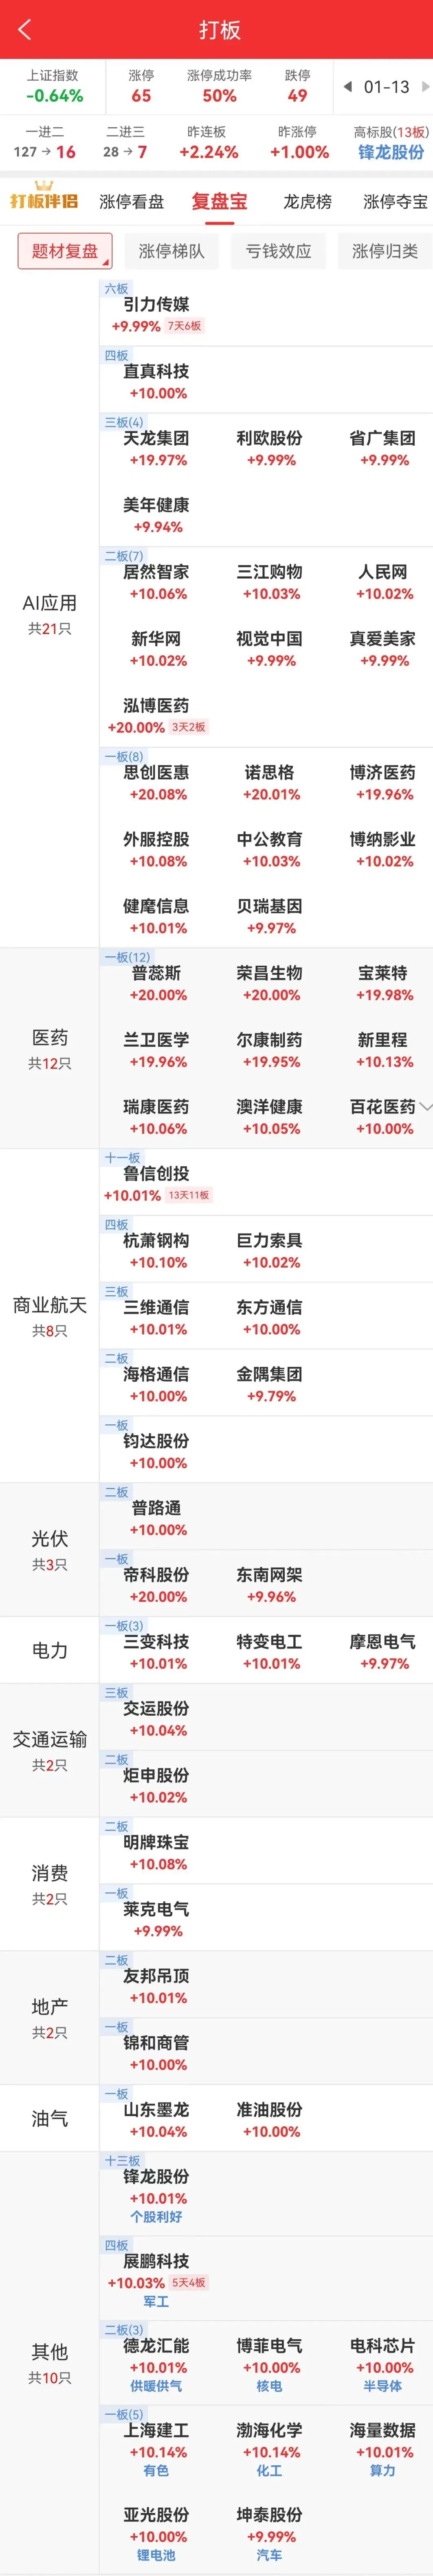Screen dimensions: 433x2576
Task: Open the 锋龙股份 high-flyer stock link at top
Action: click(x=391, y=152)
